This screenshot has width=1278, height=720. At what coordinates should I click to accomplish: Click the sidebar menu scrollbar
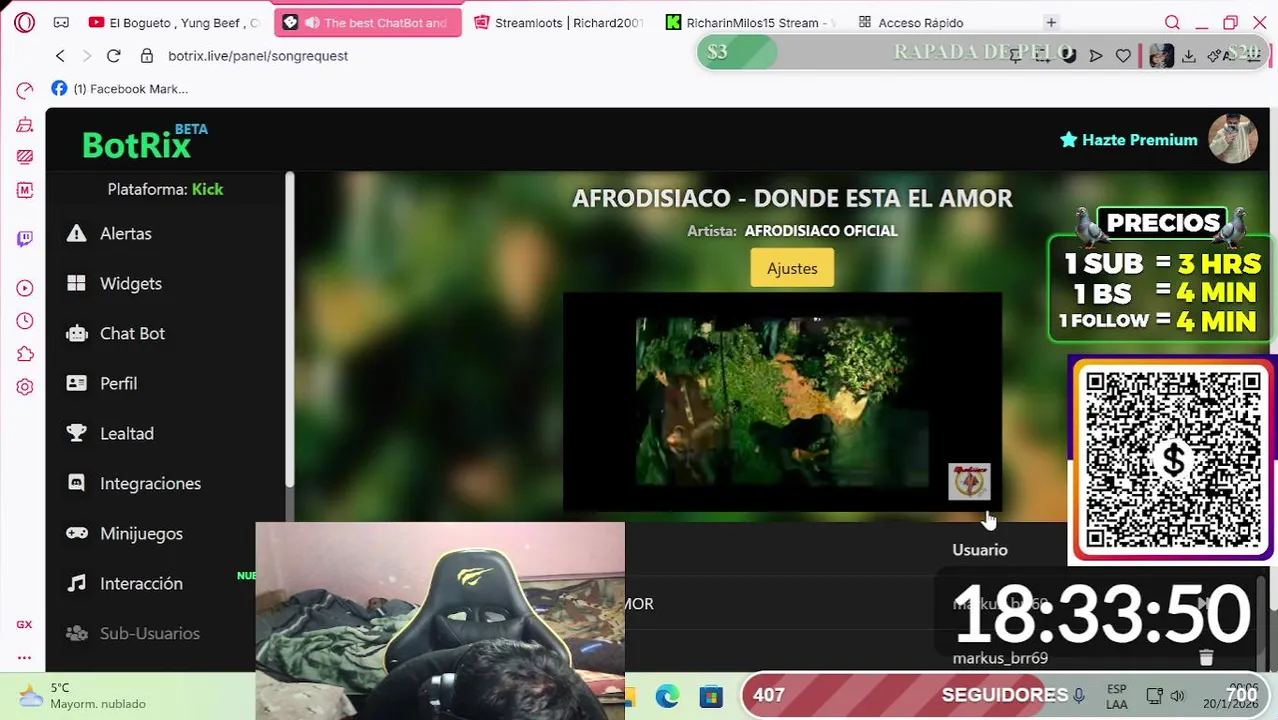click(290, 330)
